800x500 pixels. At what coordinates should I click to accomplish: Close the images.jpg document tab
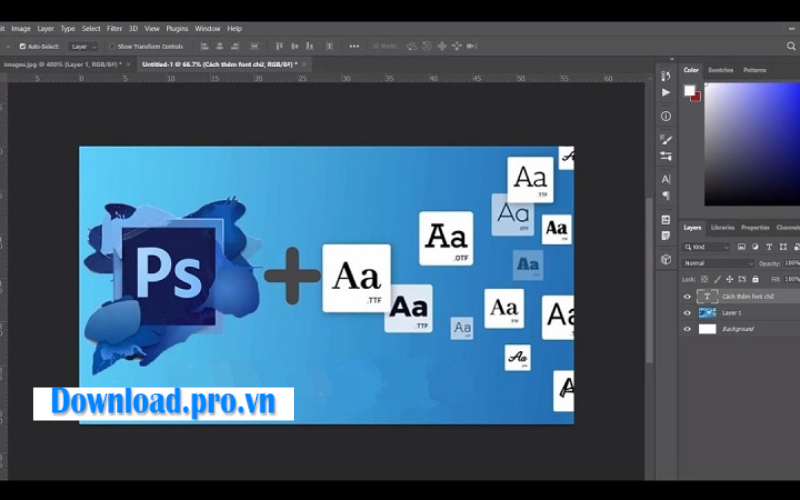(x=128, y=64)
